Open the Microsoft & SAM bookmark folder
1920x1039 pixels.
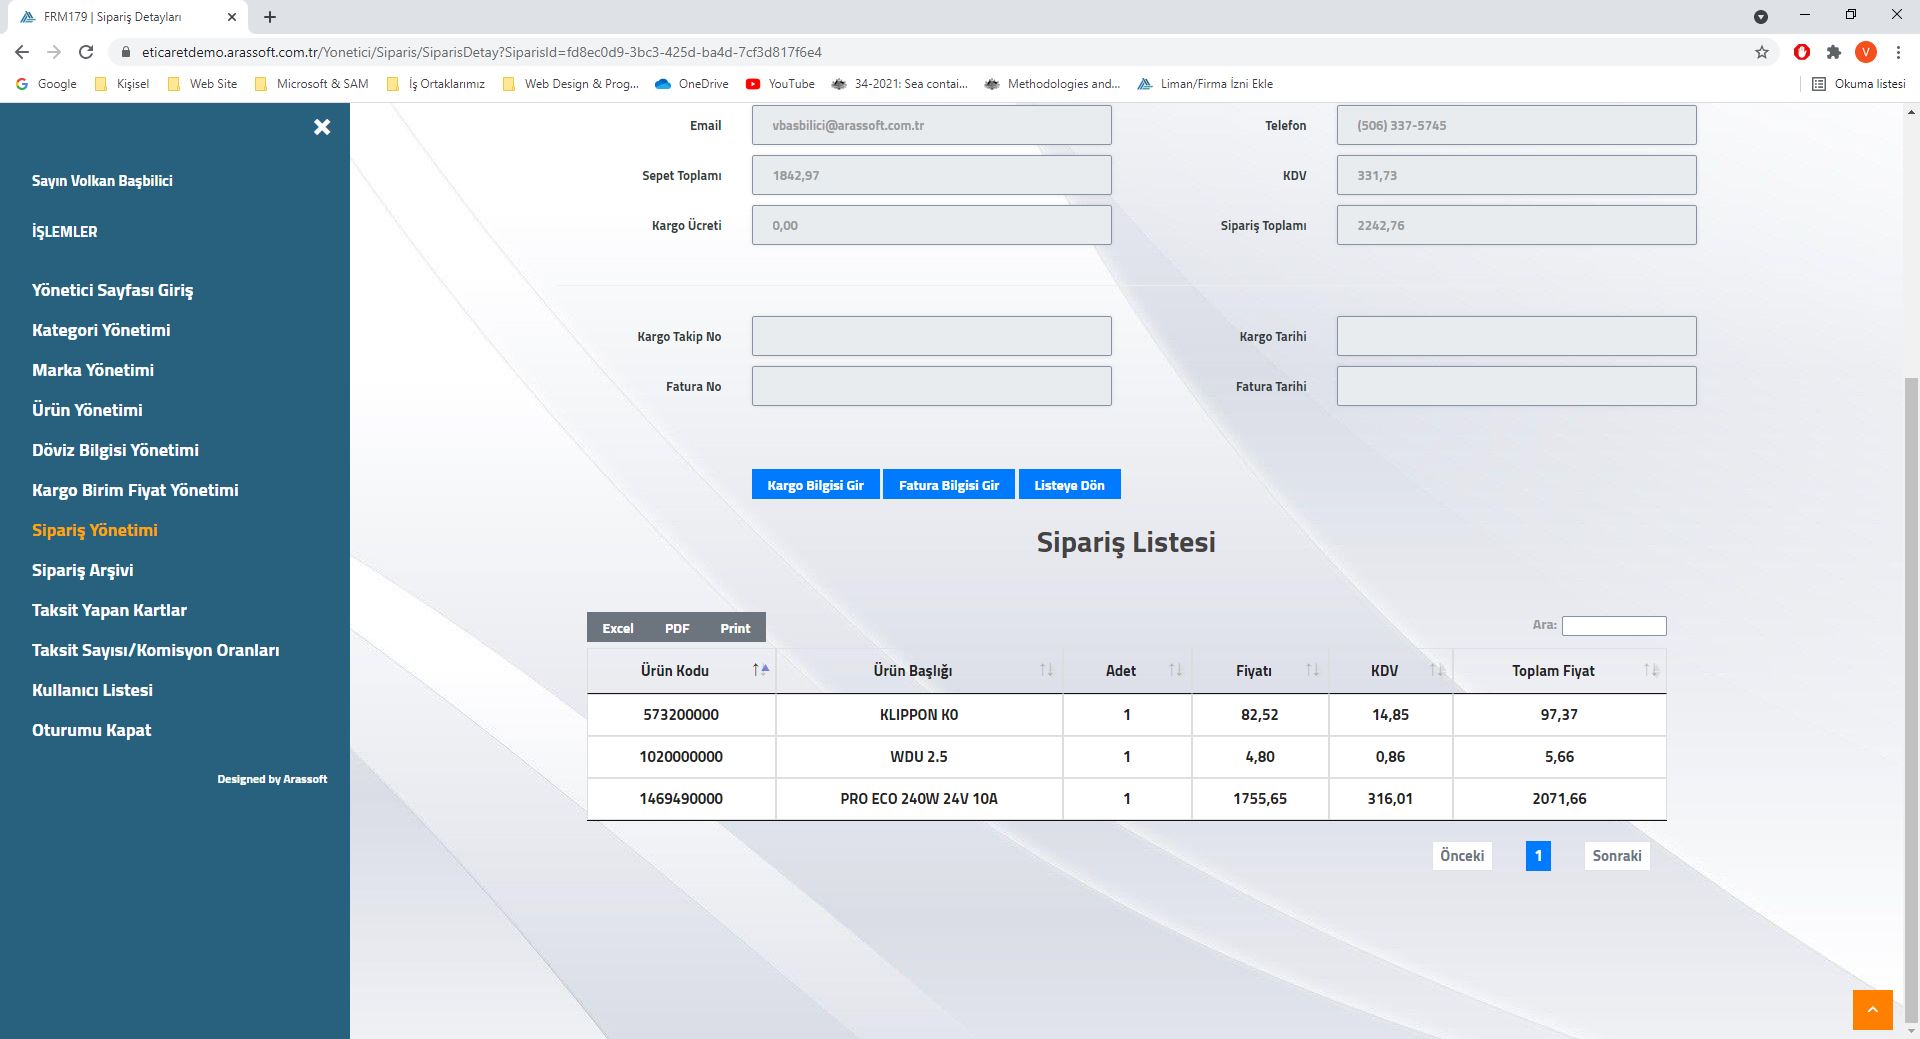click(x=312, y=84)
